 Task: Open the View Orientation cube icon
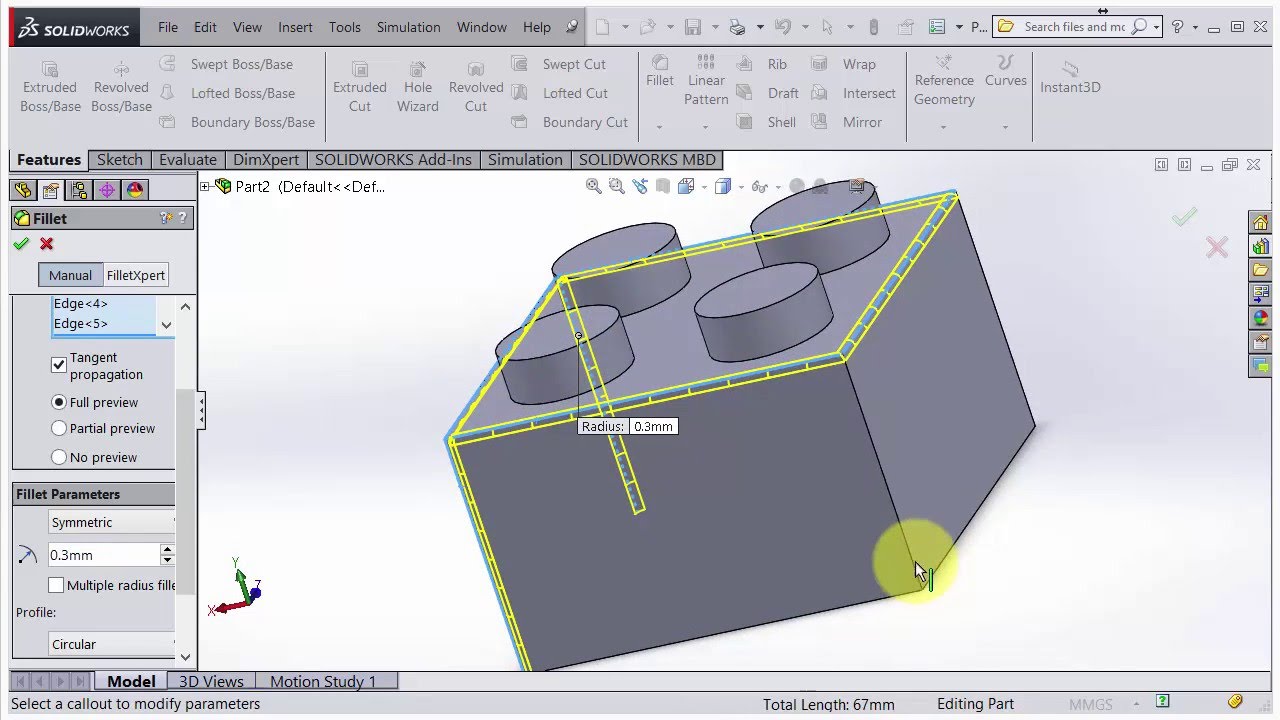[686, 186]
